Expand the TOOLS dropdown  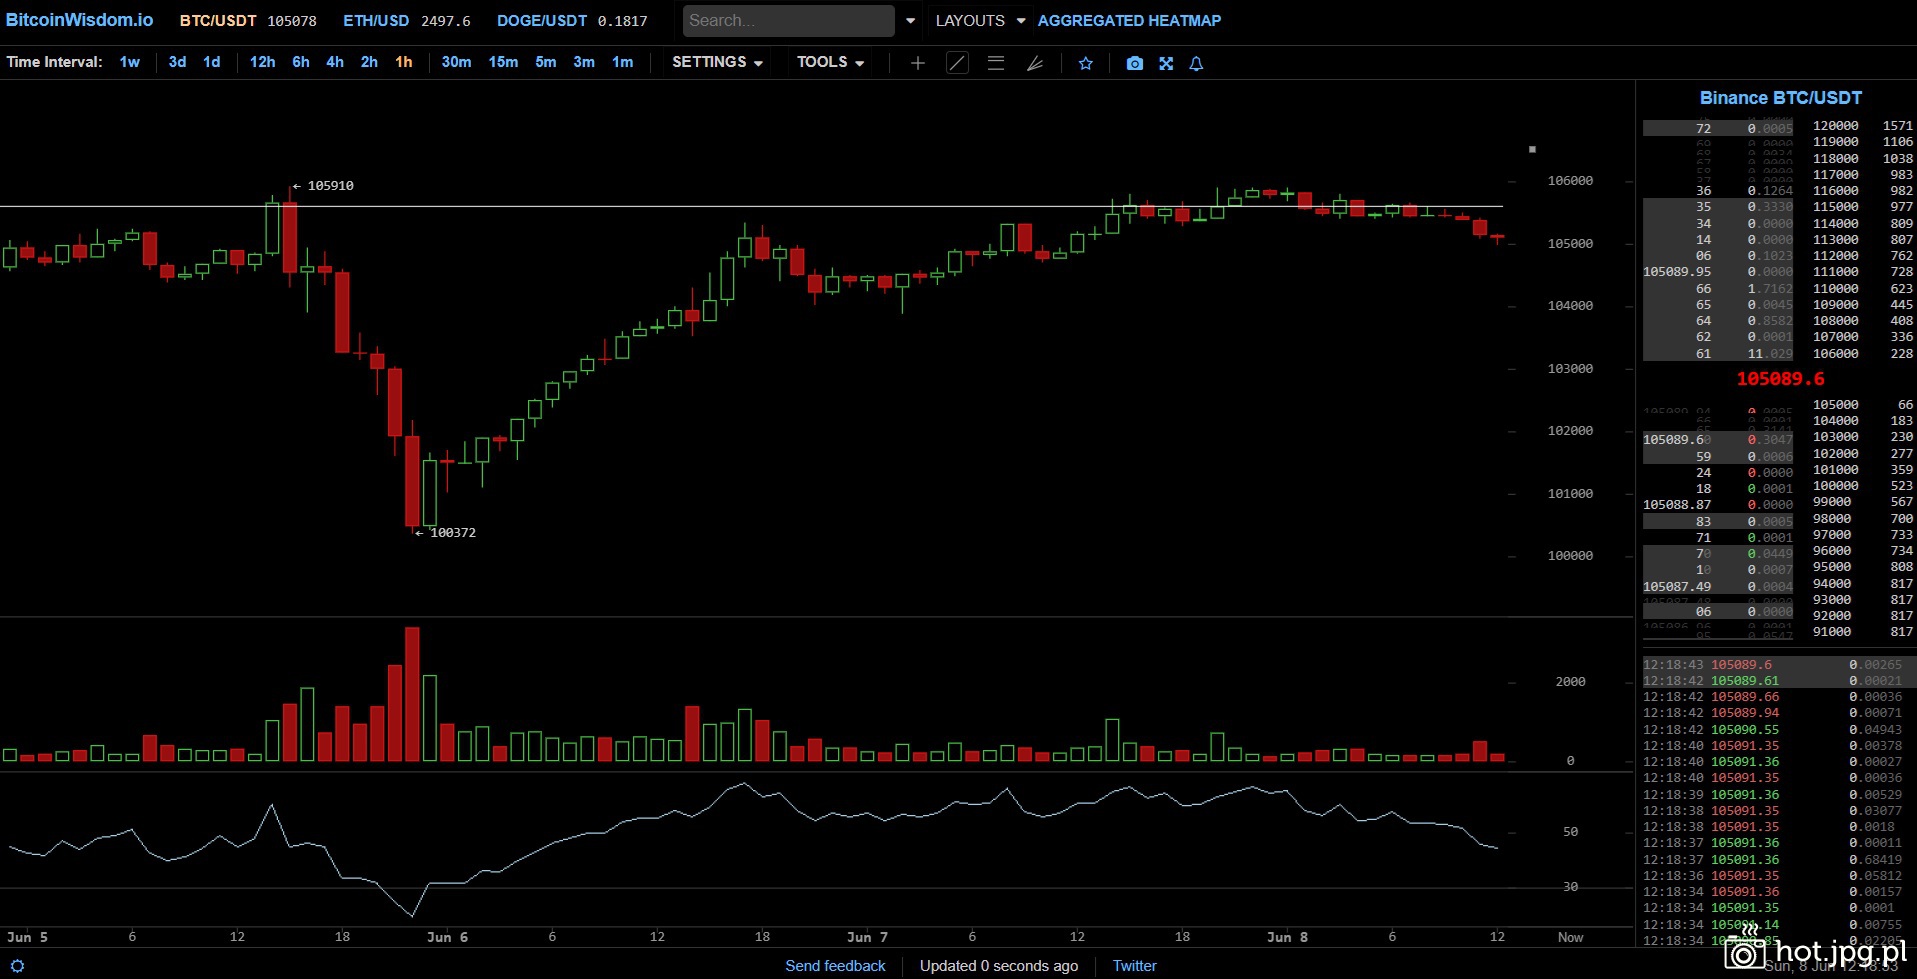[830, 62]
